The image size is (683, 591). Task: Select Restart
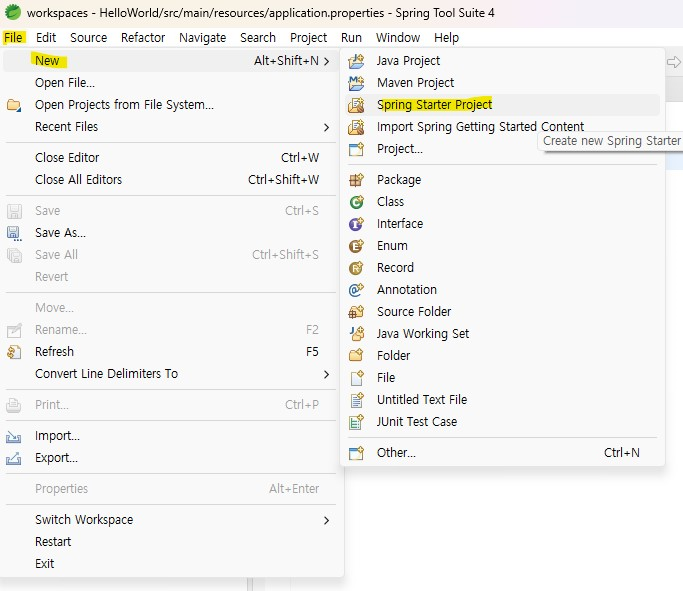[x=53, y=542]
